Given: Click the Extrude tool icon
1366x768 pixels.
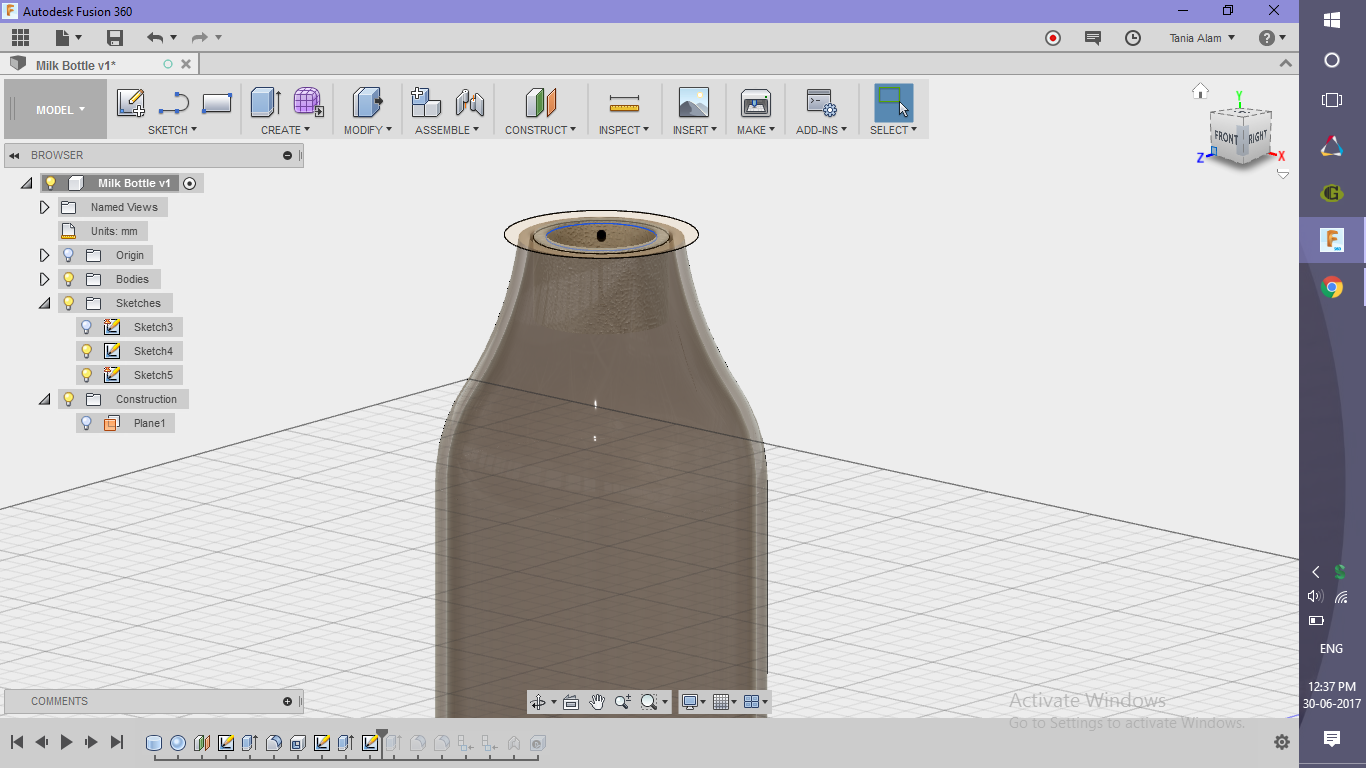Looking at the screenshot, I should pyautogui.click(x=266, y=103).
